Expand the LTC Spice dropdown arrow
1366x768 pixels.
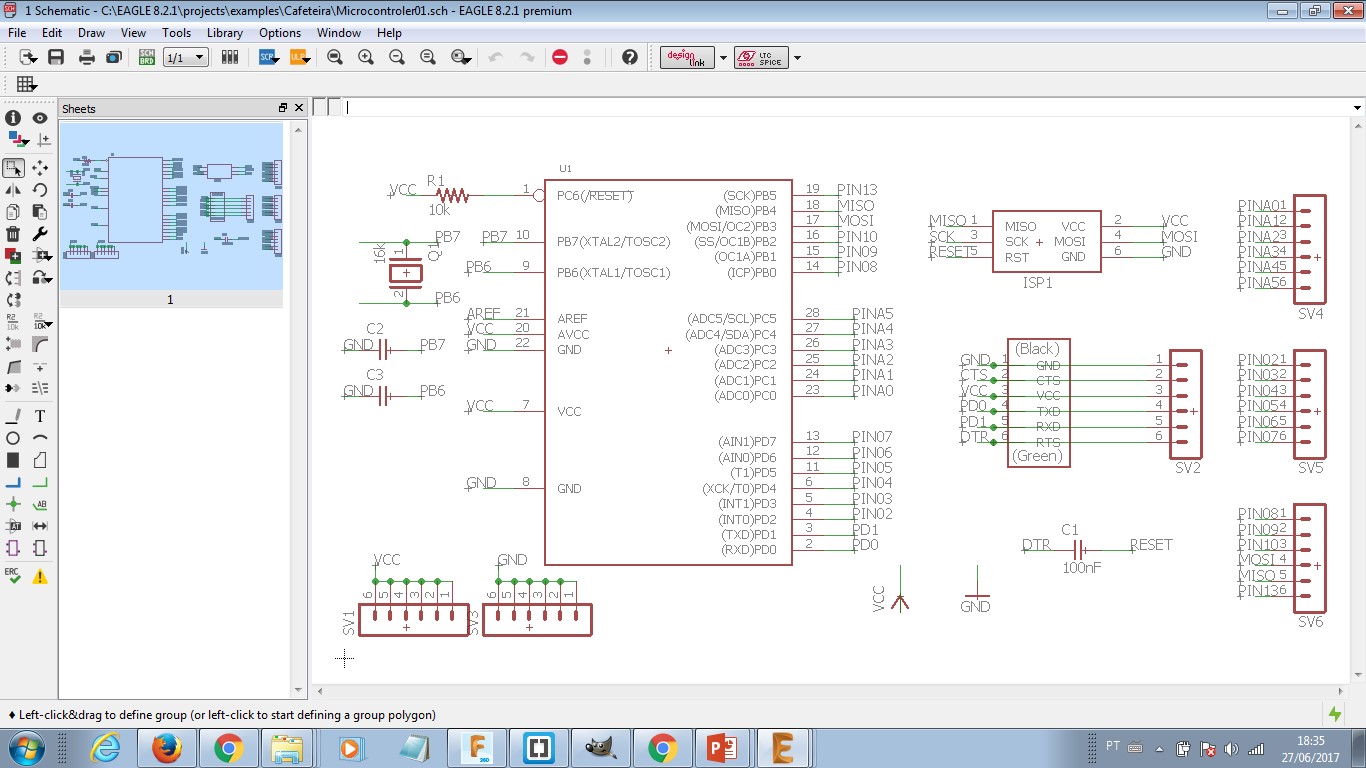pos(797,58)
